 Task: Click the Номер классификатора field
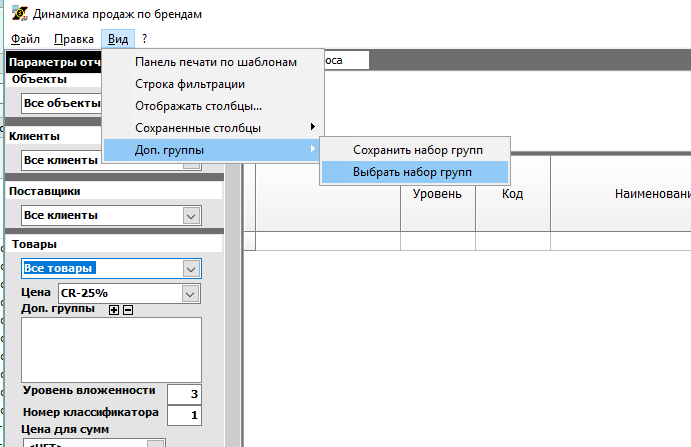184,415
